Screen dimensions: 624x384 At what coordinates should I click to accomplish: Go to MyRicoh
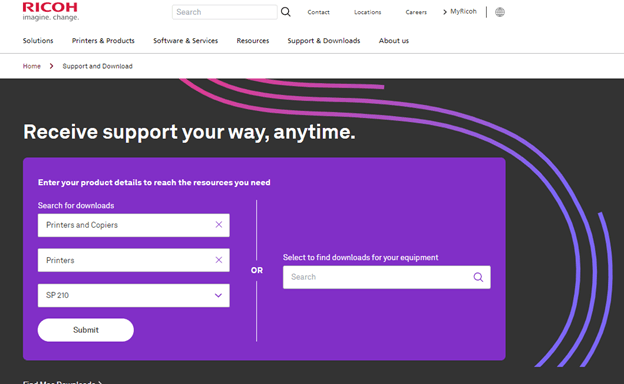tap(463, 12)
